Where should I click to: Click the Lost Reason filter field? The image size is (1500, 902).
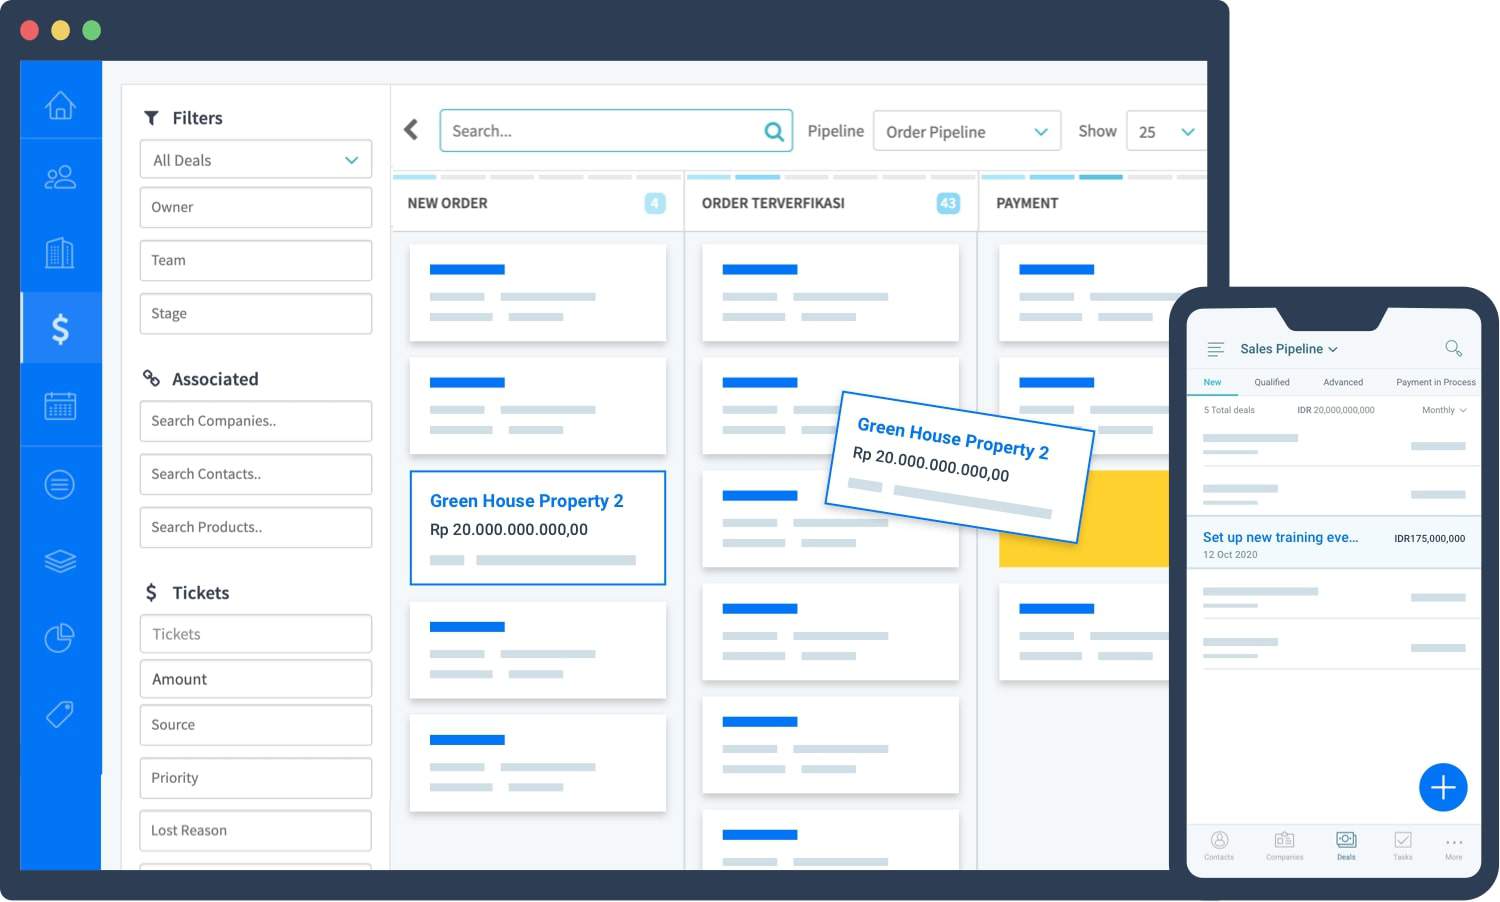(x=256, y=831)
